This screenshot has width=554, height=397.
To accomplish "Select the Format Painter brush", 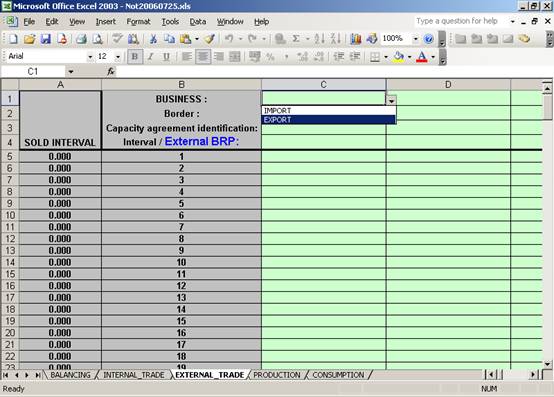I will [210, 39].
